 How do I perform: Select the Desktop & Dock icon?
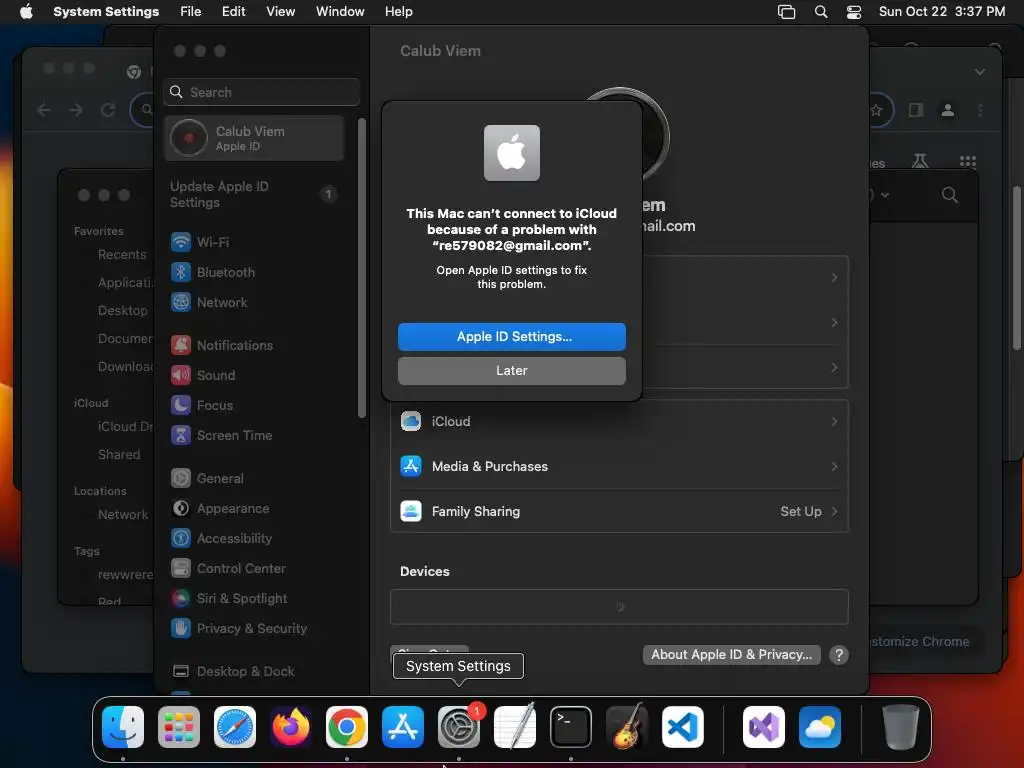181,671
